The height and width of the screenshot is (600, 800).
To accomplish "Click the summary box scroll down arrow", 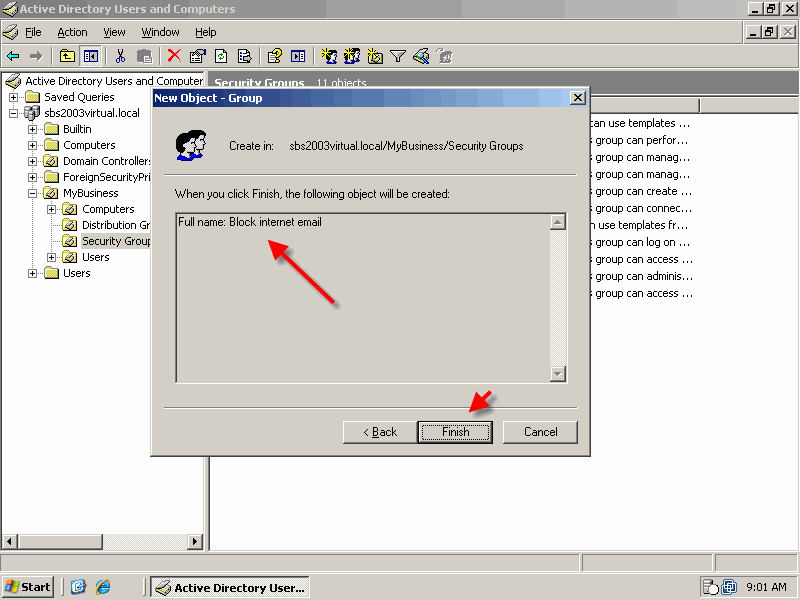I will pyautogui.click(x=558, y=373).
